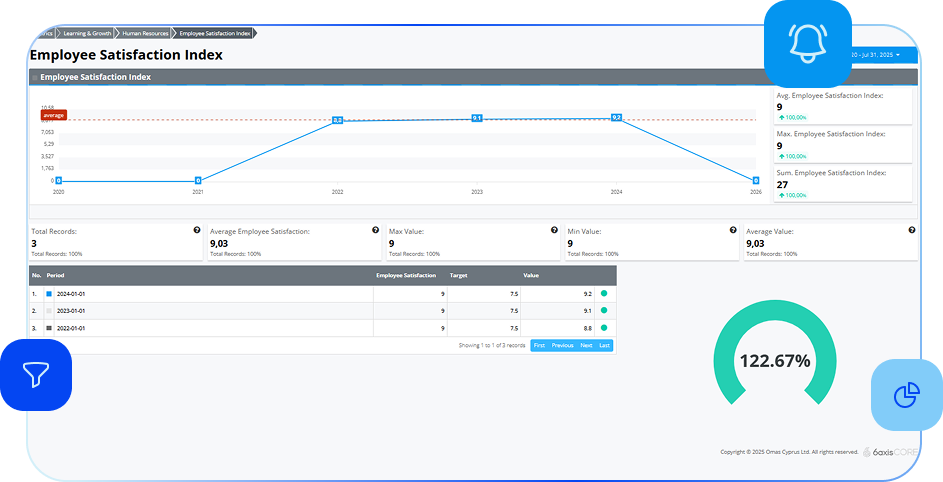Viewport: 943px width, 482px height.
Task: Click the Last pagination button
Action: click(x=604, y=345)
